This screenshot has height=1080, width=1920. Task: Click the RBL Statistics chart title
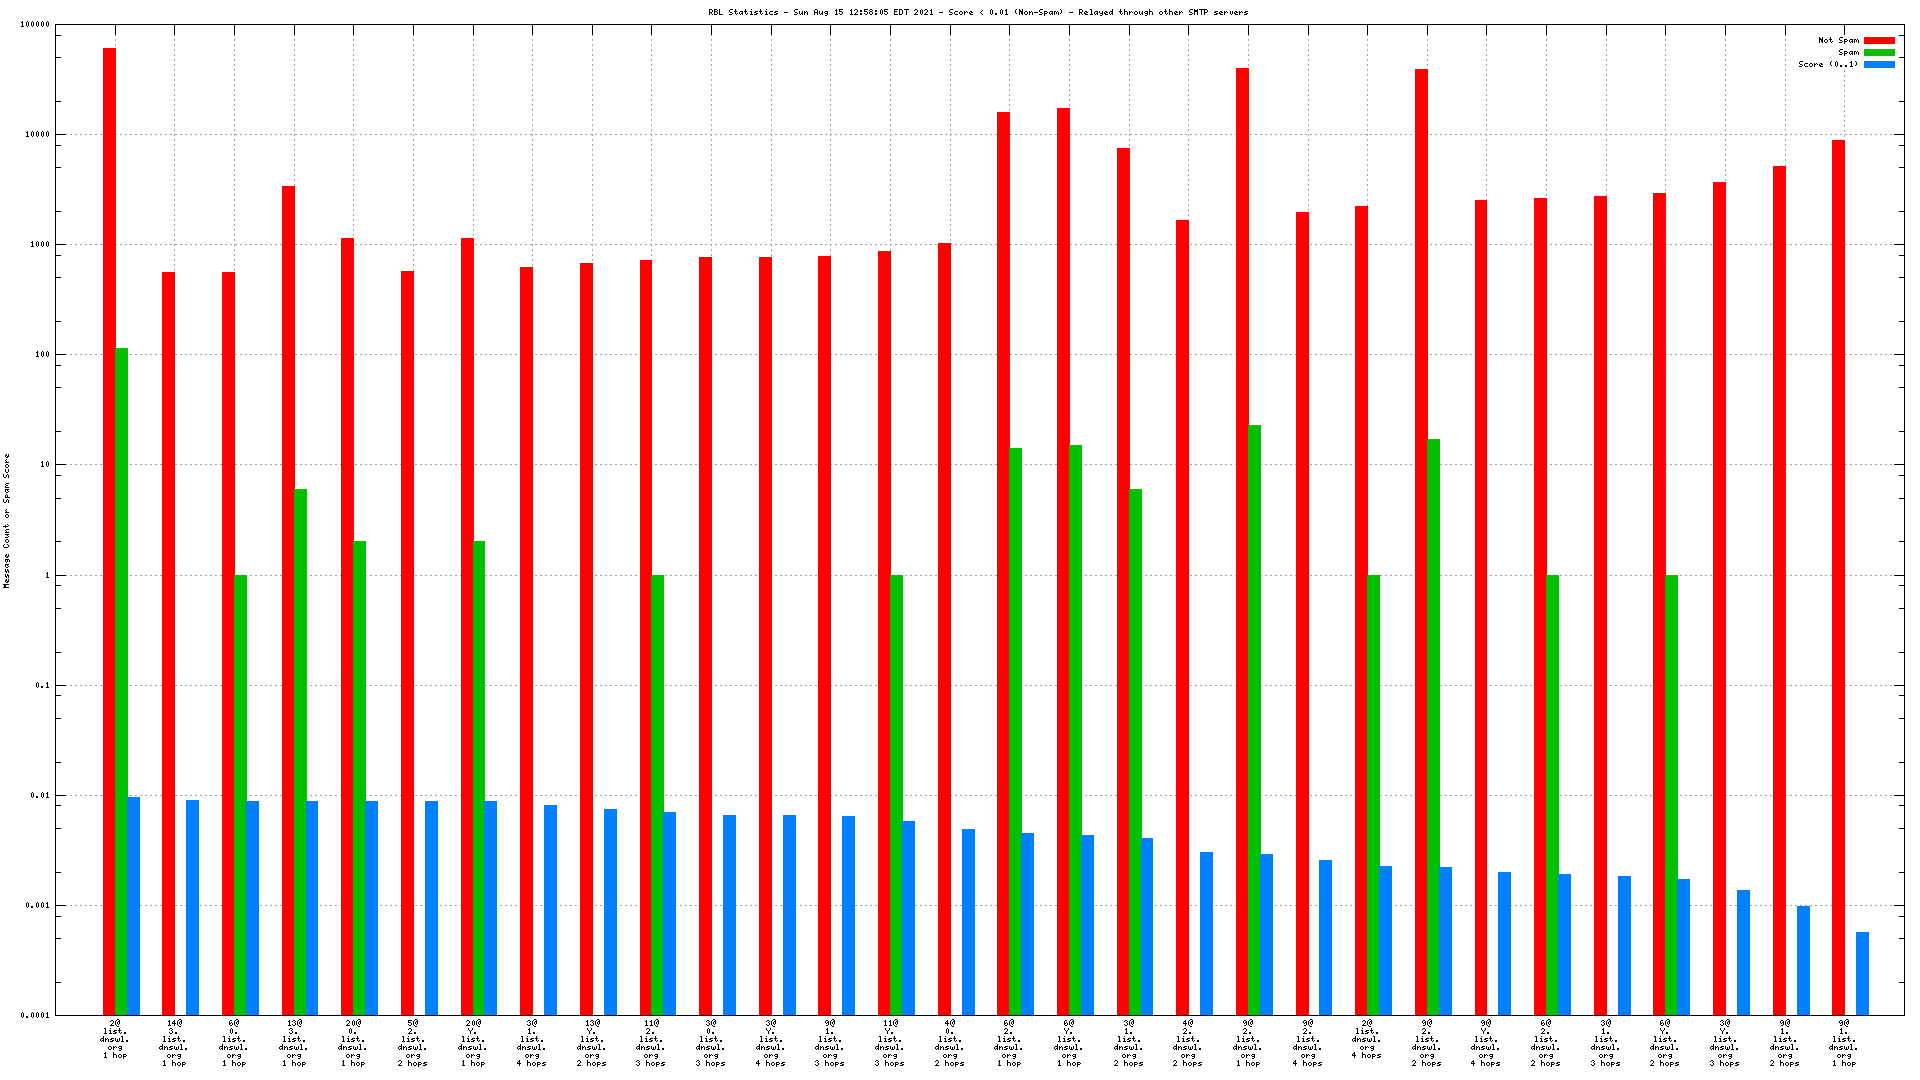point(977,13)
